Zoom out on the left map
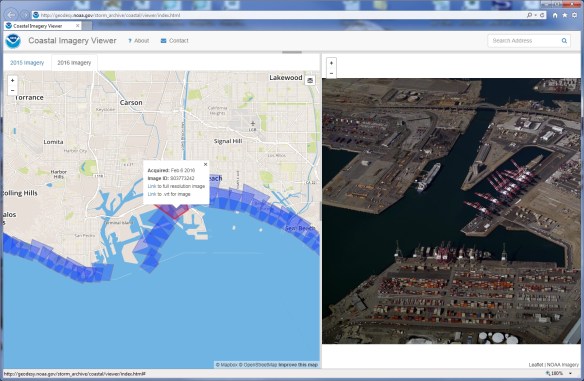This screenshot has height=381, width=584. (x=12, y=91)
